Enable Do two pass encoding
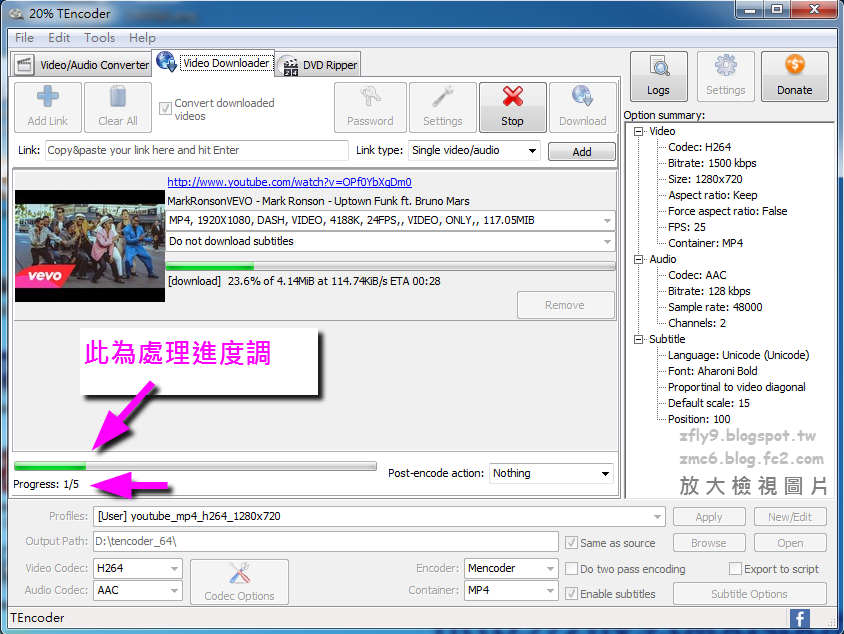The image size is (844, 634). pos(572,568)
